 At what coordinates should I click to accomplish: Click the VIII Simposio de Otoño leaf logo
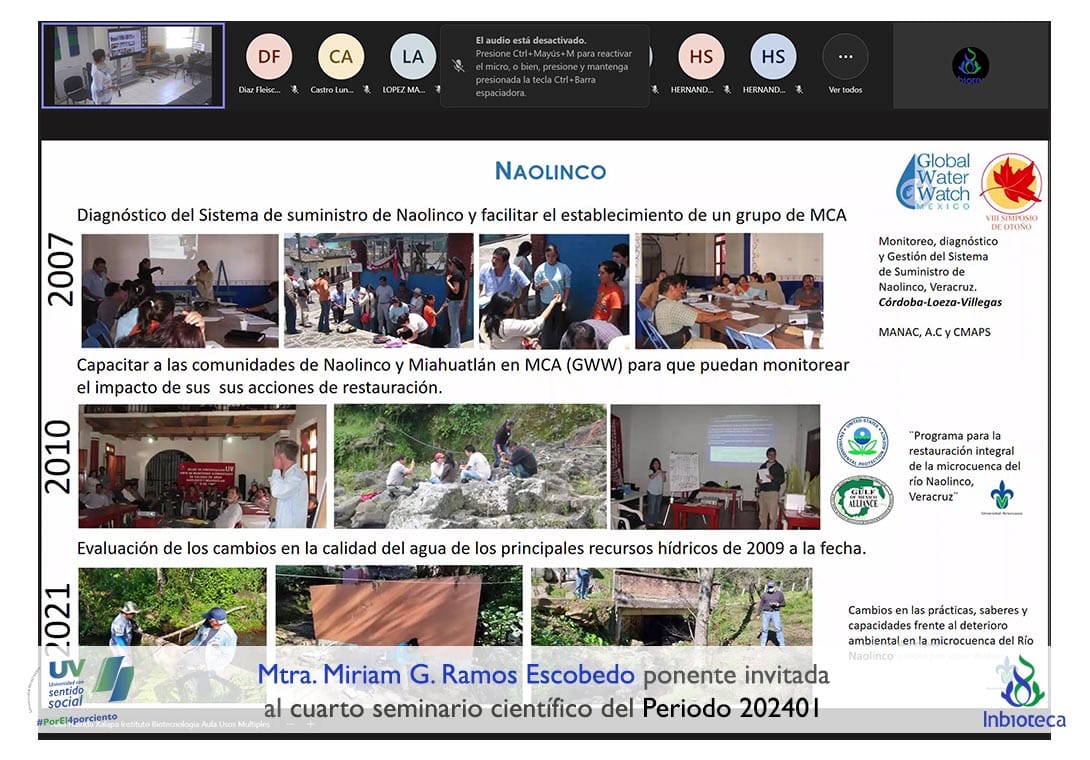point(1010,190)
